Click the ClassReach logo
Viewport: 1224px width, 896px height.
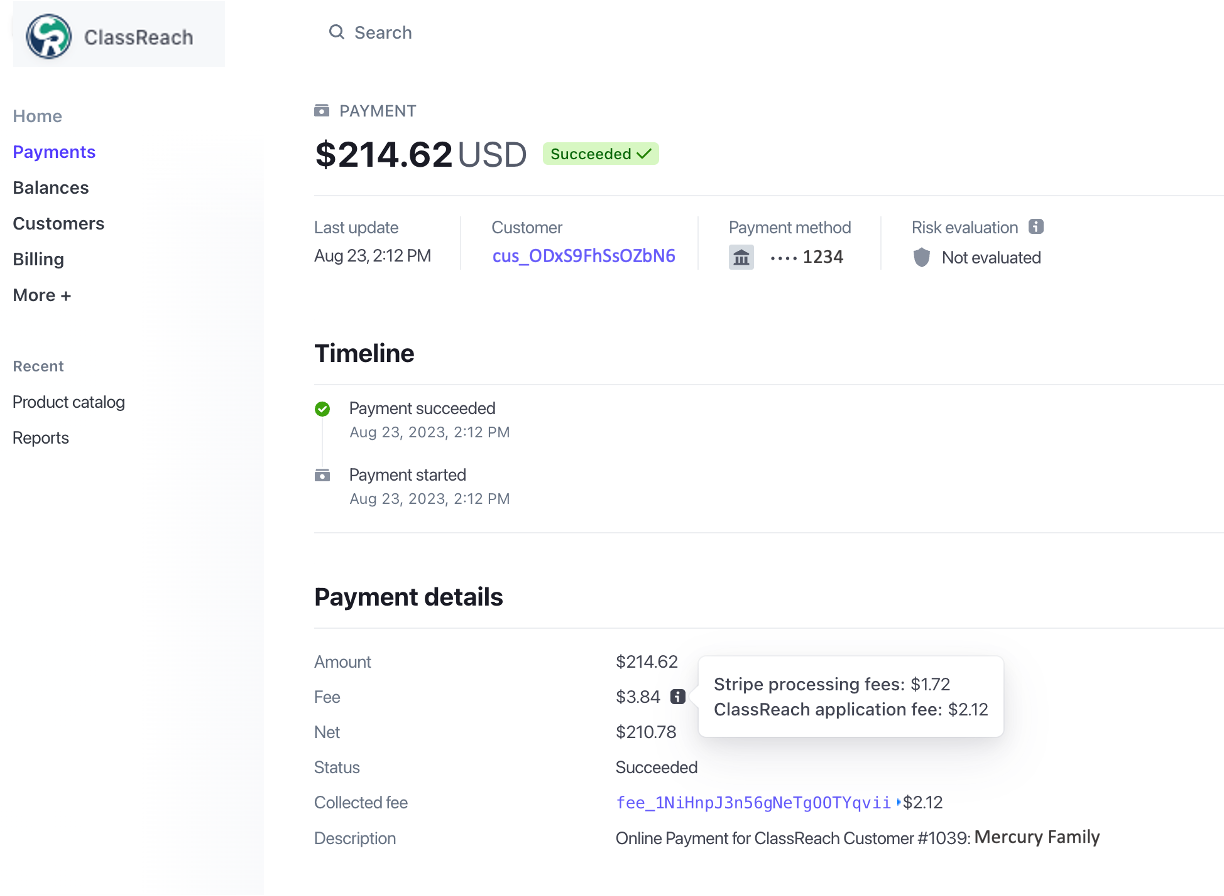(47, 33)
